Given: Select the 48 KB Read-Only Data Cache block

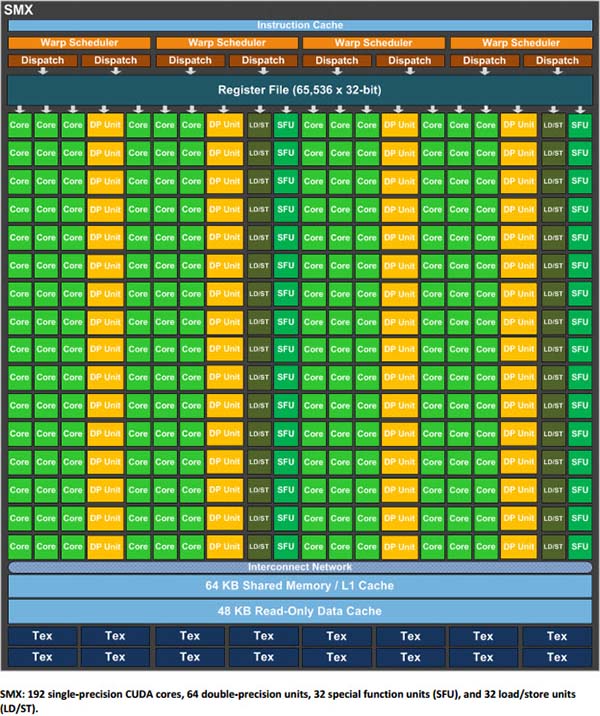Looking at the screenshot, I should [x=299, y=611].
